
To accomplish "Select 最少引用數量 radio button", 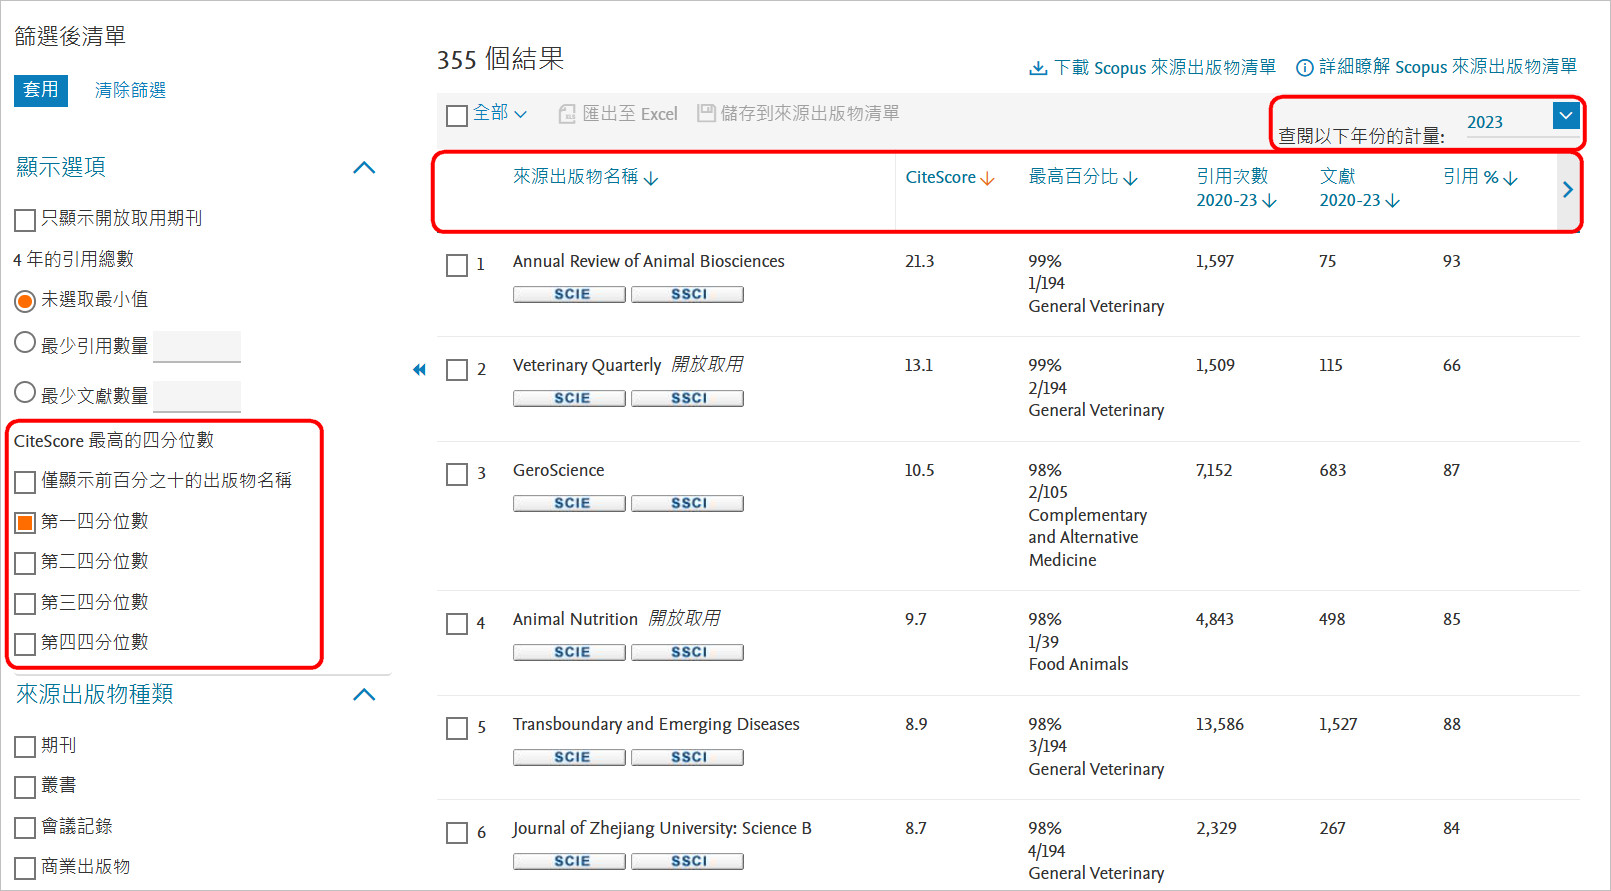I will [x=25, y=343].
